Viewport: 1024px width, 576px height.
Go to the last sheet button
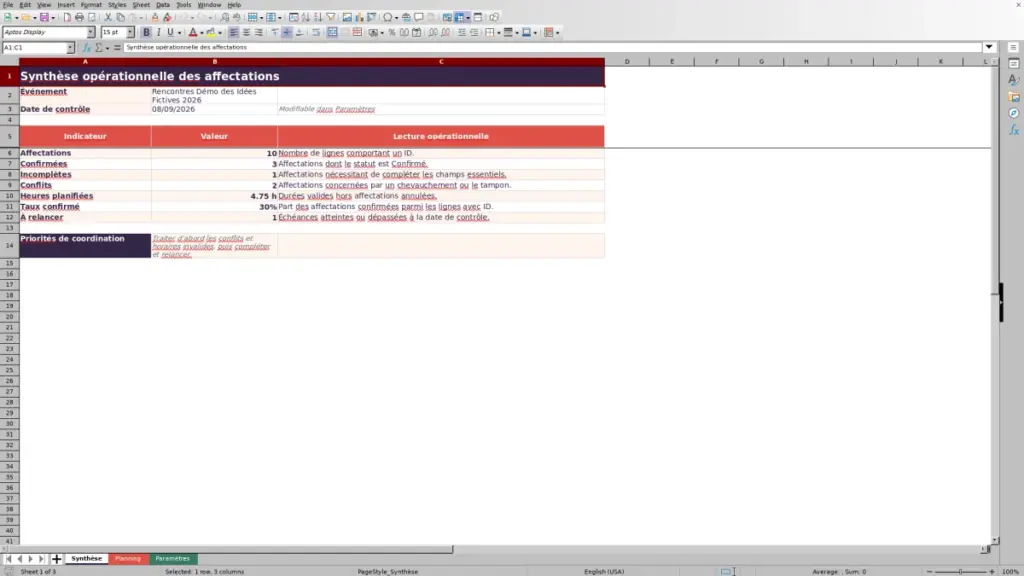pos(41,559)
